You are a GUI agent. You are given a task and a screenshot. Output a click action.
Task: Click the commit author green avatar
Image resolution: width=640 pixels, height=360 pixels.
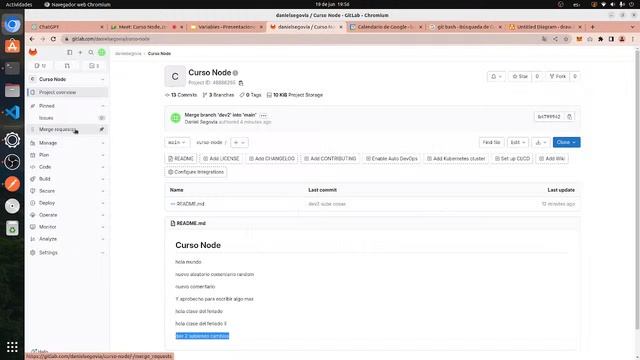click(176, 118)
